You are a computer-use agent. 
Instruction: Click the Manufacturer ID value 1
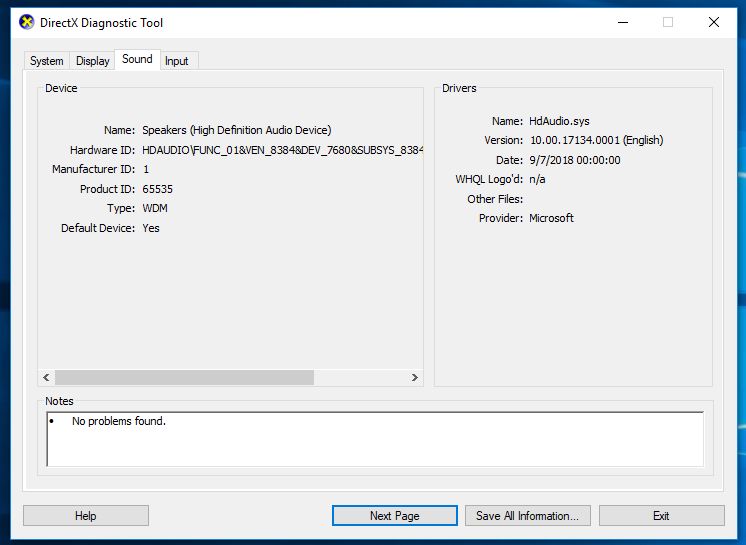pyautogui.click(x=146, y=169)
